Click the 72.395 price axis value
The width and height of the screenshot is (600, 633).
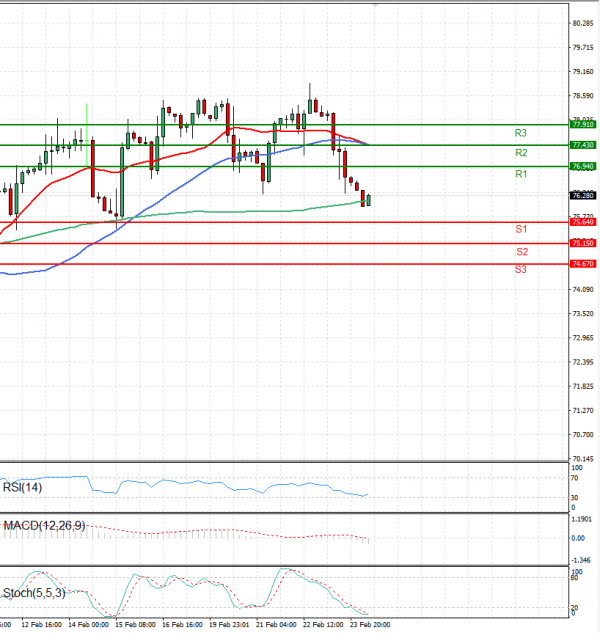(583, 362)
